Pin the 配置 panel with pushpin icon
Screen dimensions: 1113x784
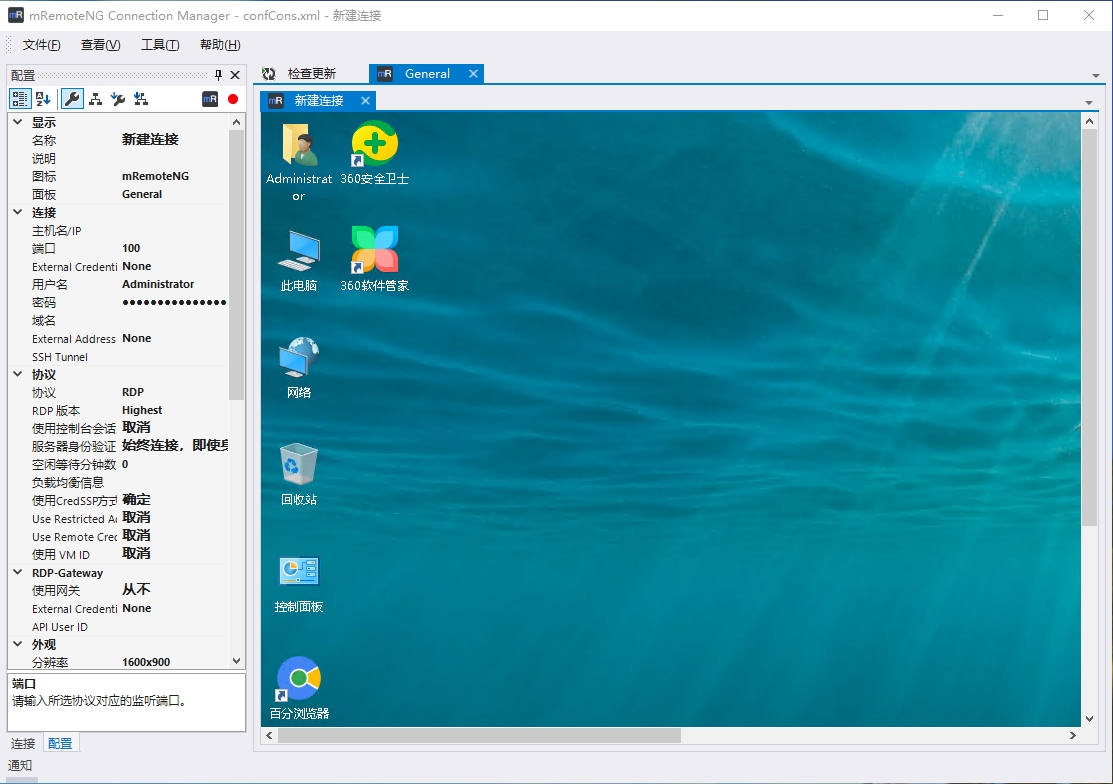pos(219,74)
